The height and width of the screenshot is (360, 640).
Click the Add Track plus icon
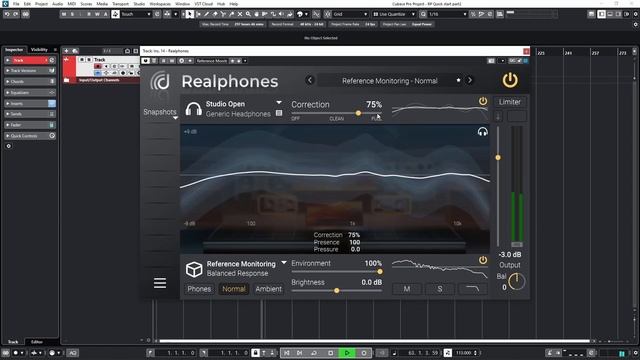click(x=66, y=51)
